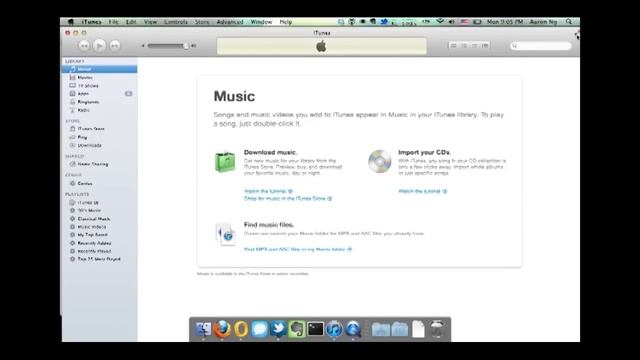The image size is (640, 360).
Task: Open the Controls menu
Action: [x=176, y=22]
